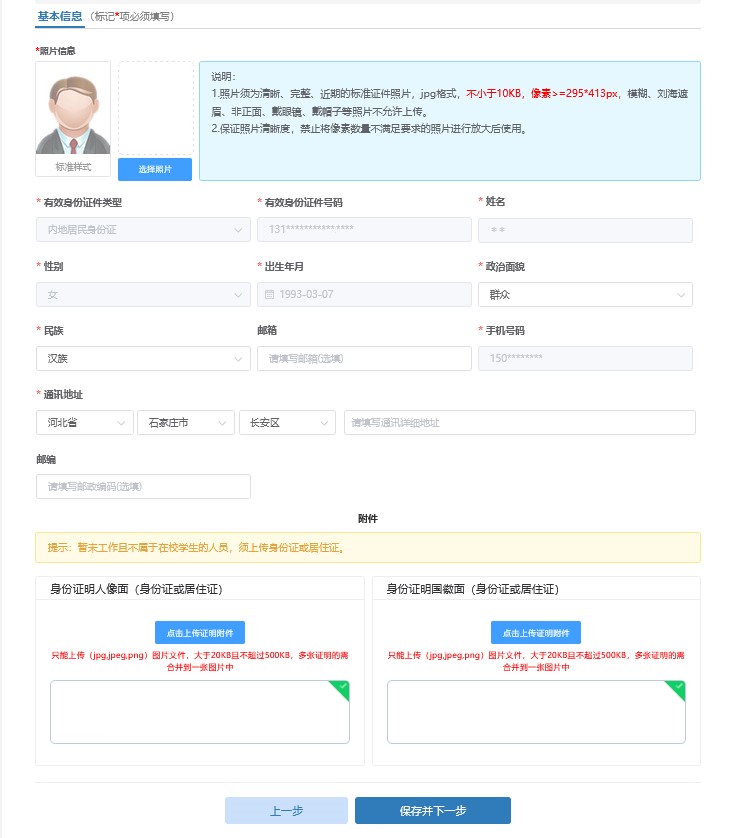Click the green checkmark on 人像面 preview
This screenshot has height=838, width=730.
click(342, 687)
